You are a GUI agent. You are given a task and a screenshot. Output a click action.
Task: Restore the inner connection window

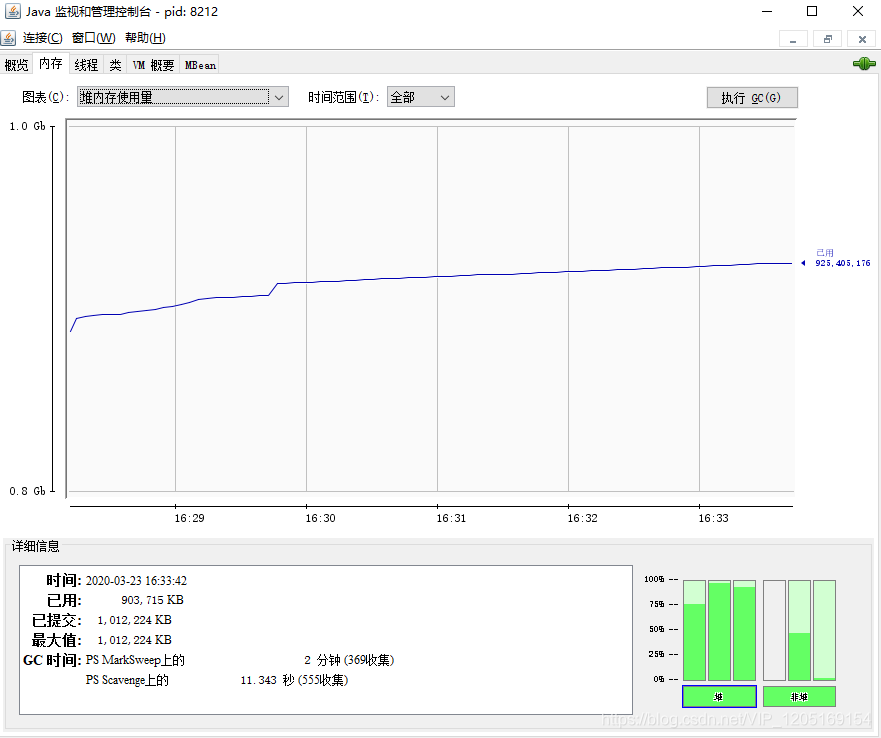tap(828, 39)
